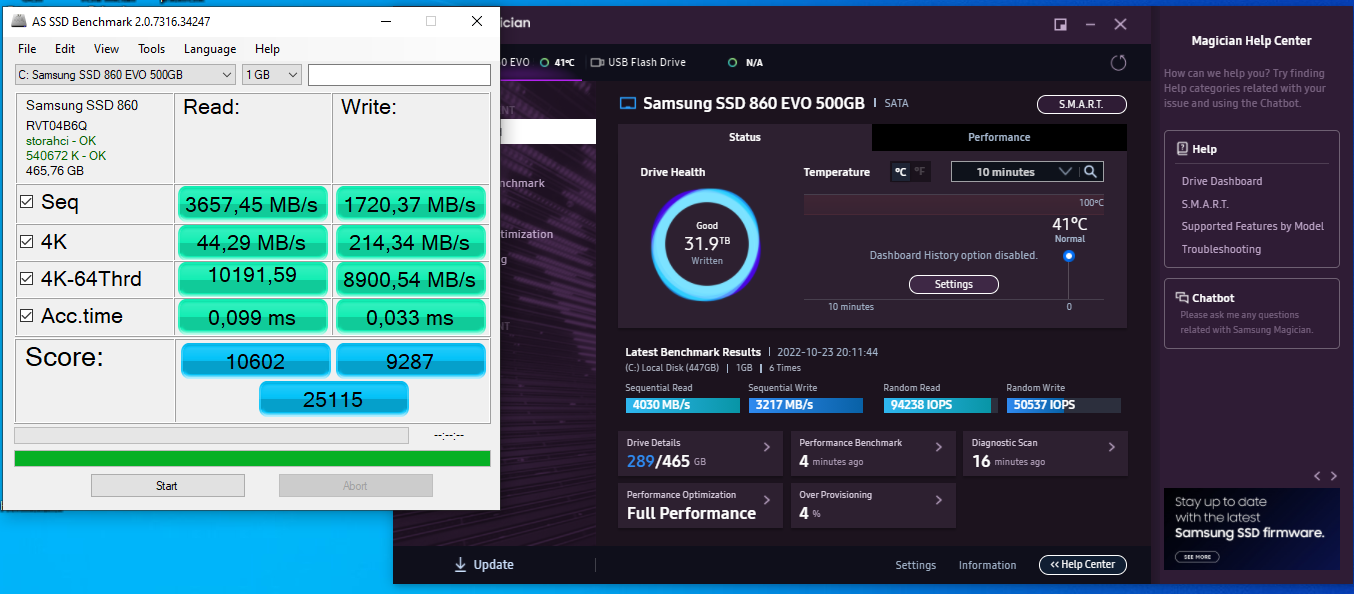Viewport: 1354px width, 594px height.
Task: Go to previous banner in Help Center
Action: (x=1318, y=476)
